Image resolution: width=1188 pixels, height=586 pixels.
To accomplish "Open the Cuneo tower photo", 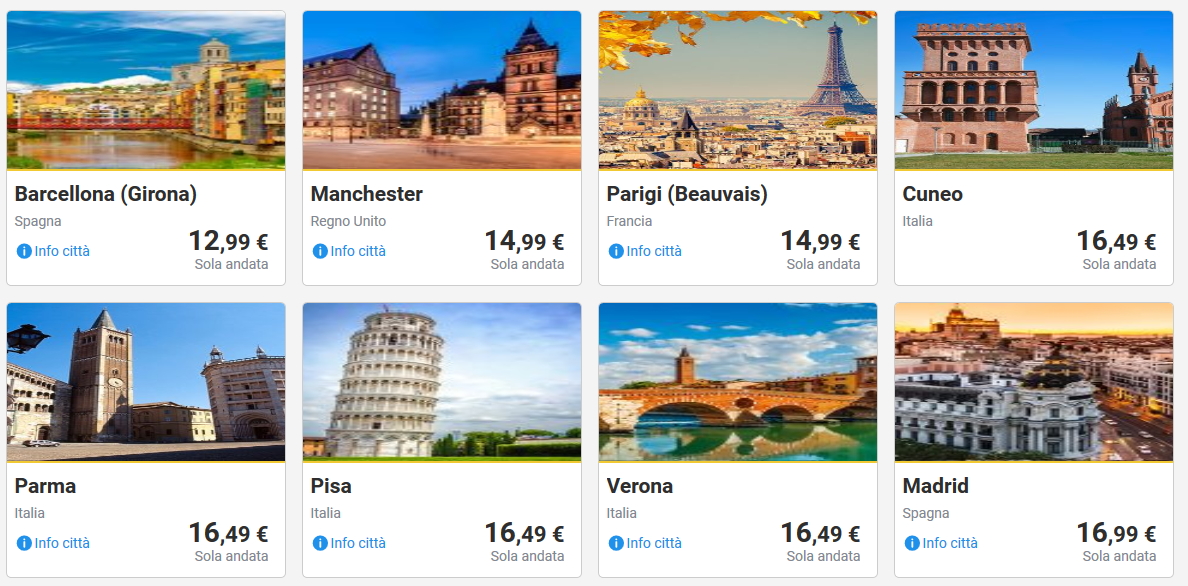I will point(1034,90).
